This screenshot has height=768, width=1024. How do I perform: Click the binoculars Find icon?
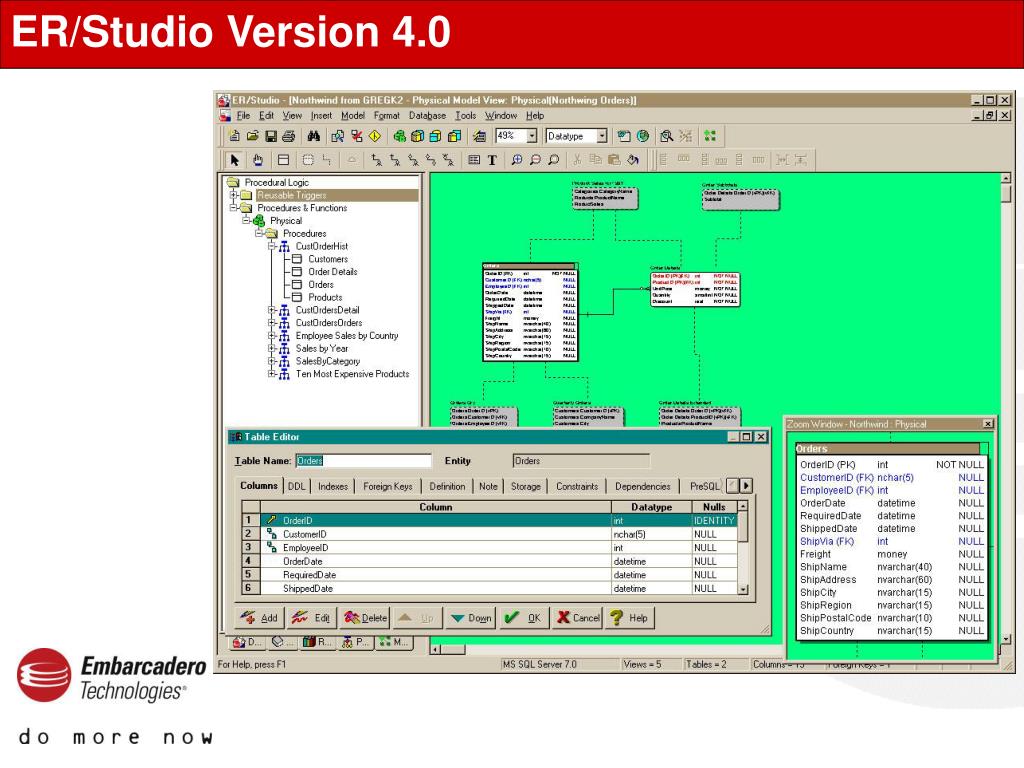pyautogui.click(x=314, y=136)
